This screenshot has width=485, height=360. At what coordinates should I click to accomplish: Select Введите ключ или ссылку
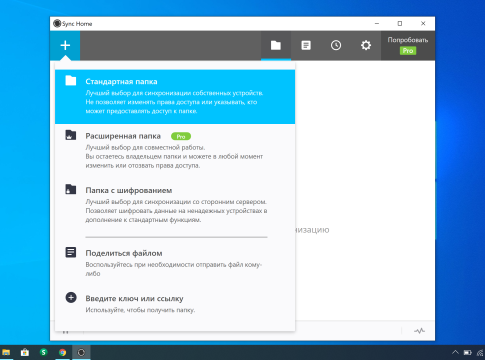point(175,304)
